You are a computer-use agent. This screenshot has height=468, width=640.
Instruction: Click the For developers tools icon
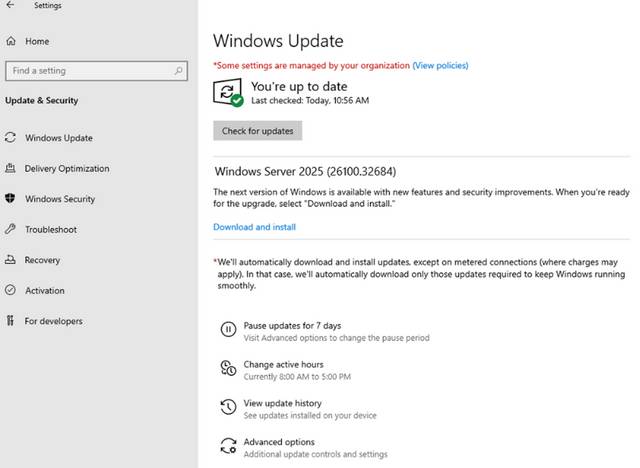click(10, 321)
